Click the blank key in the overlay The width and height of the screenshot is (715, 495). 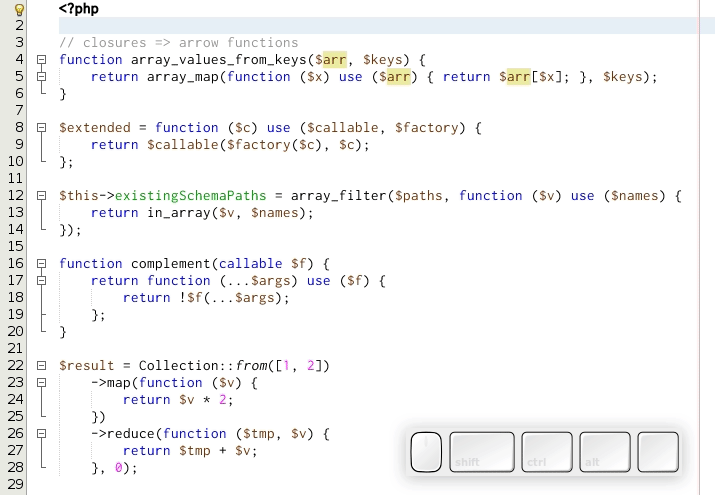click(658, 452)
